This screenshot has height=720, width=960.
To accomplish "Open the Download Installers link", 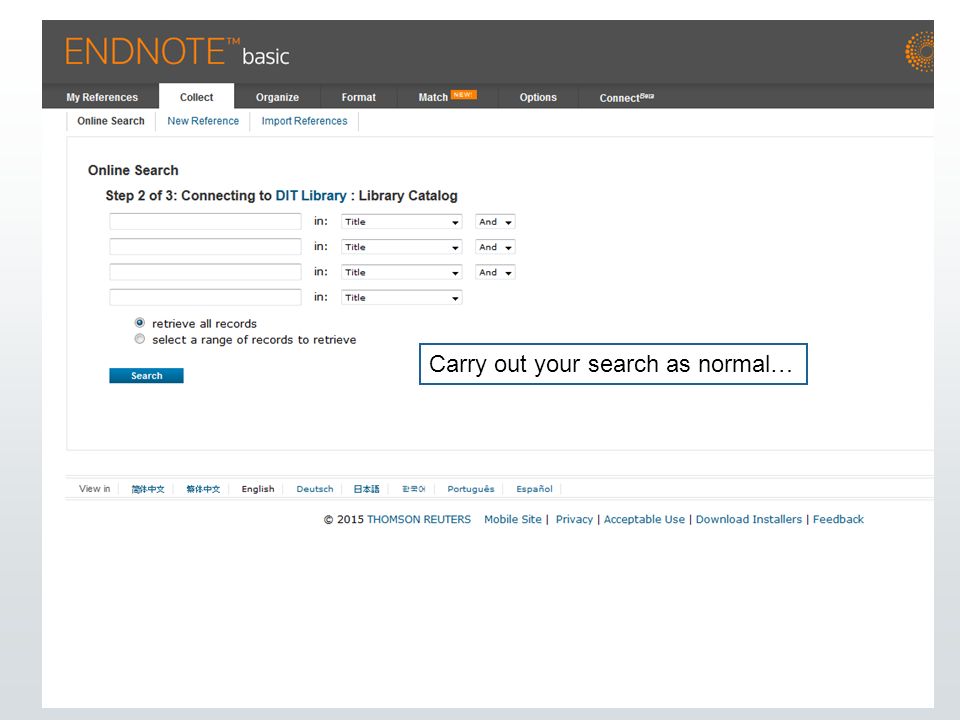I will pyautogui.click(x=749, y=520).
